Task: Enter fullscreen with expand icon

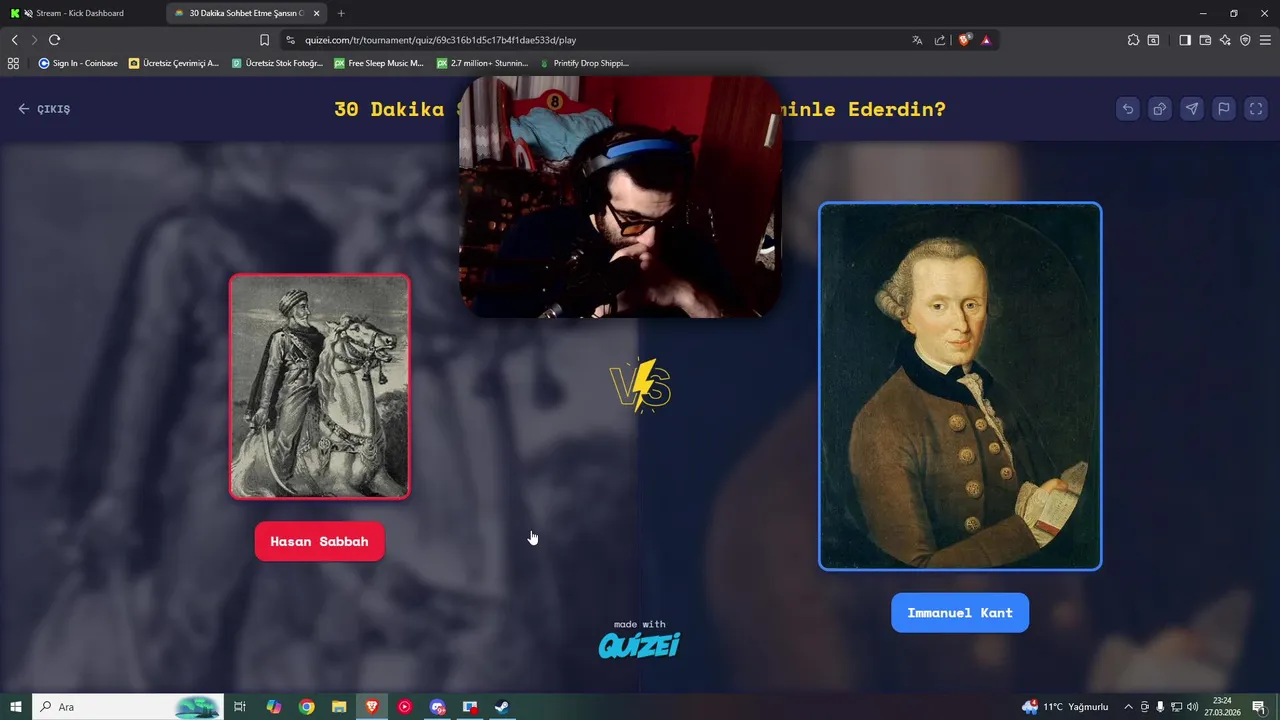Action: click(1256, 109)
